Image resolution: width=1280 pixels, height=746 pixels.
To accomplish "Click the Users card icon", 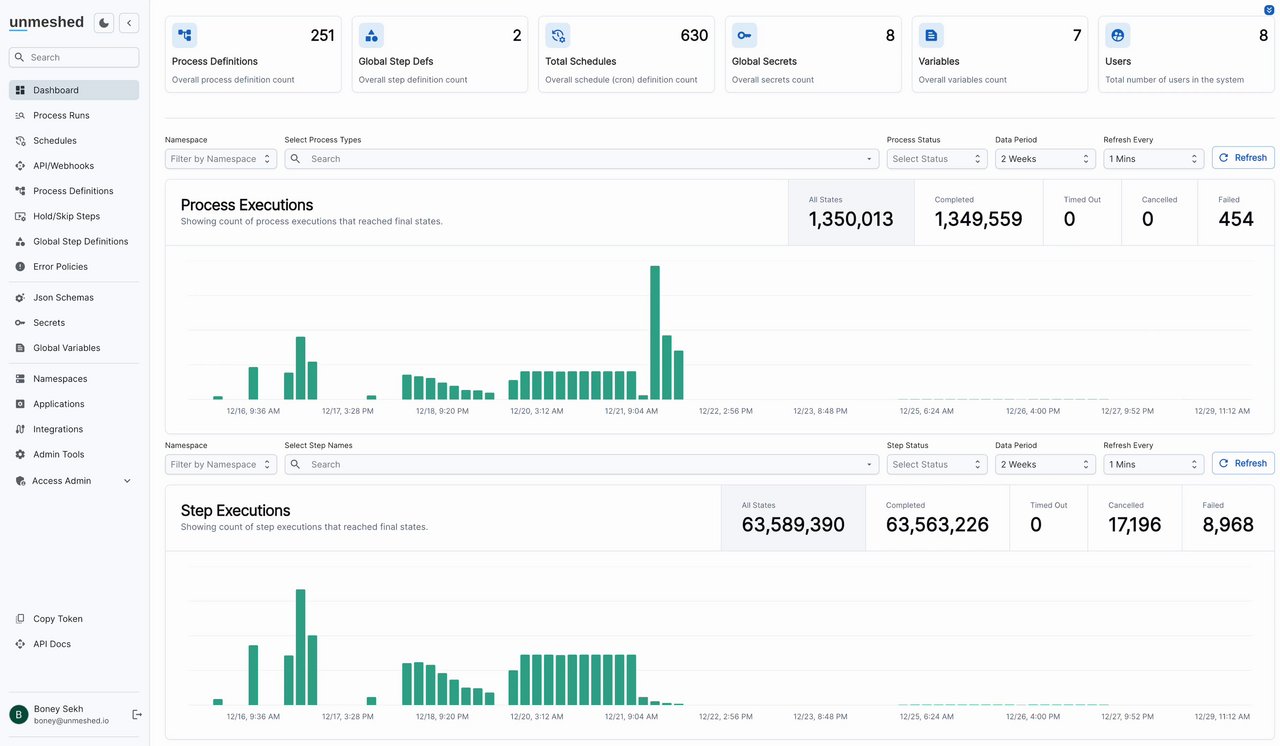I will pos(1118,36).
